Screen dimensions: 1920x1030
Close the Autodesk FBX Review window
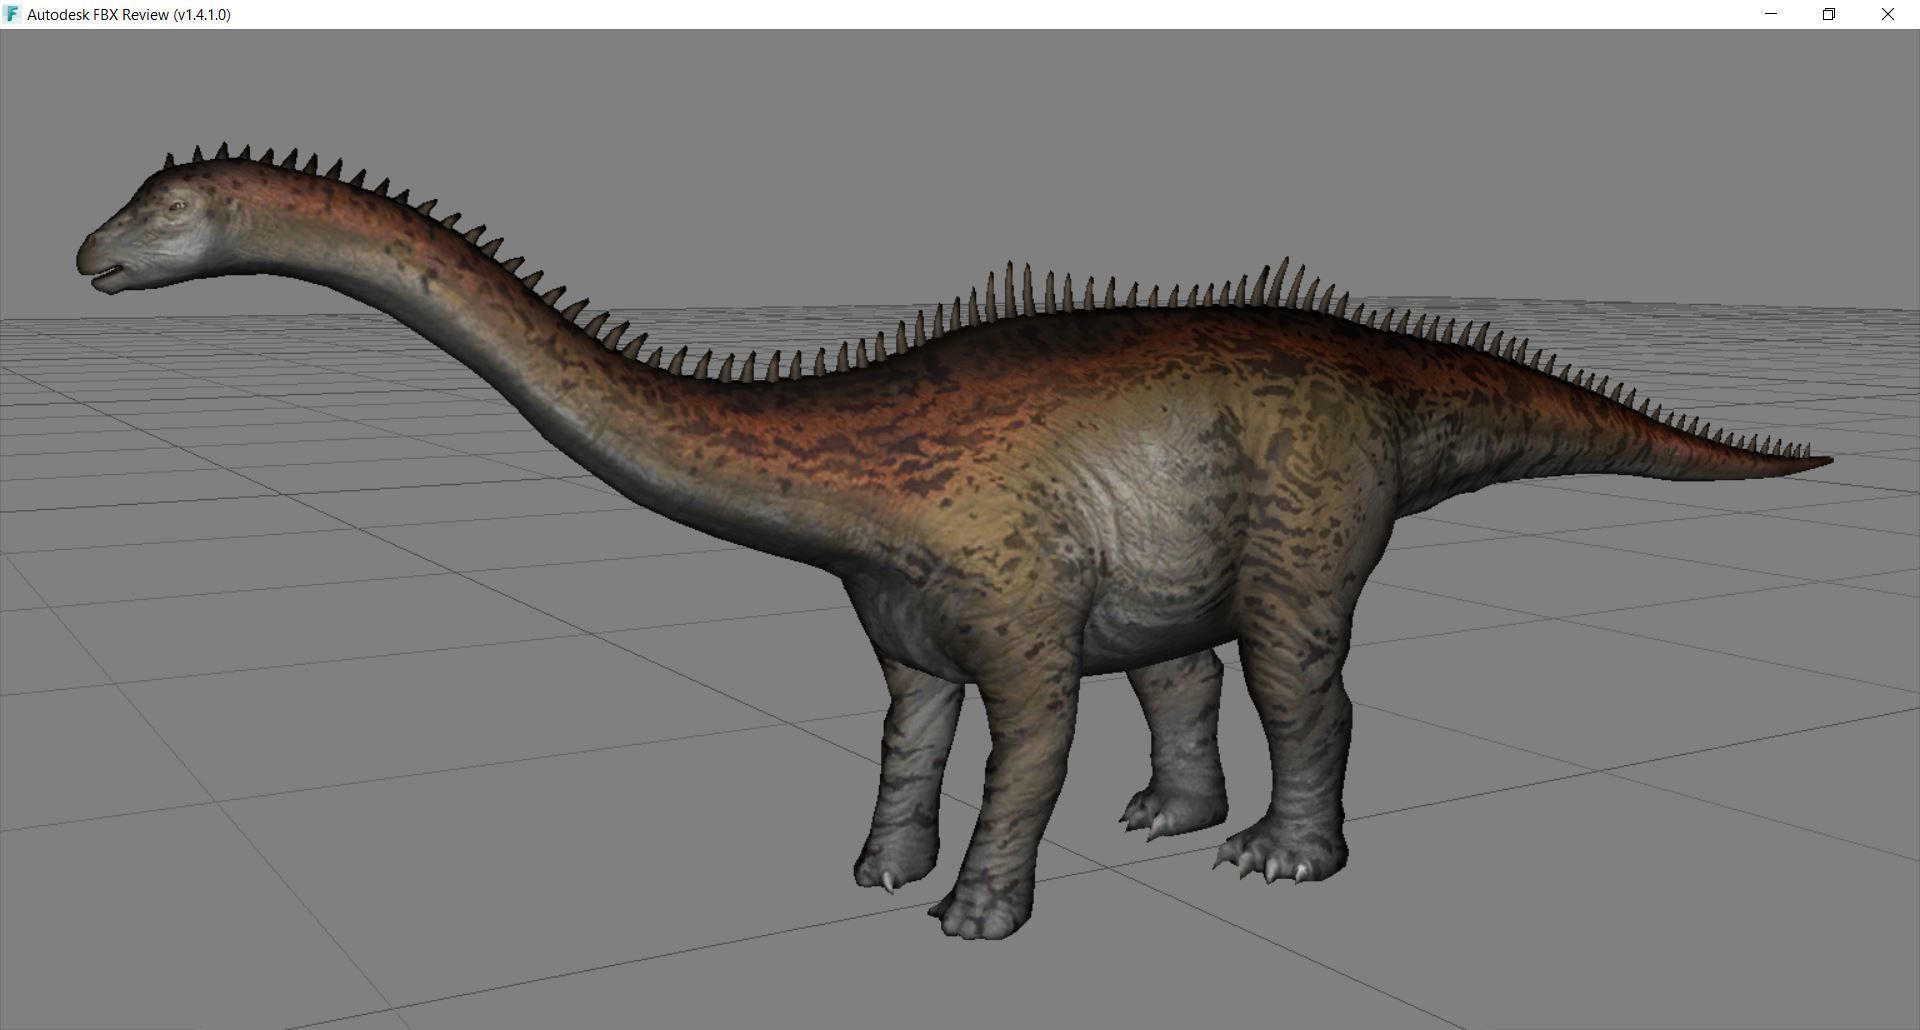pos(1888,14)
